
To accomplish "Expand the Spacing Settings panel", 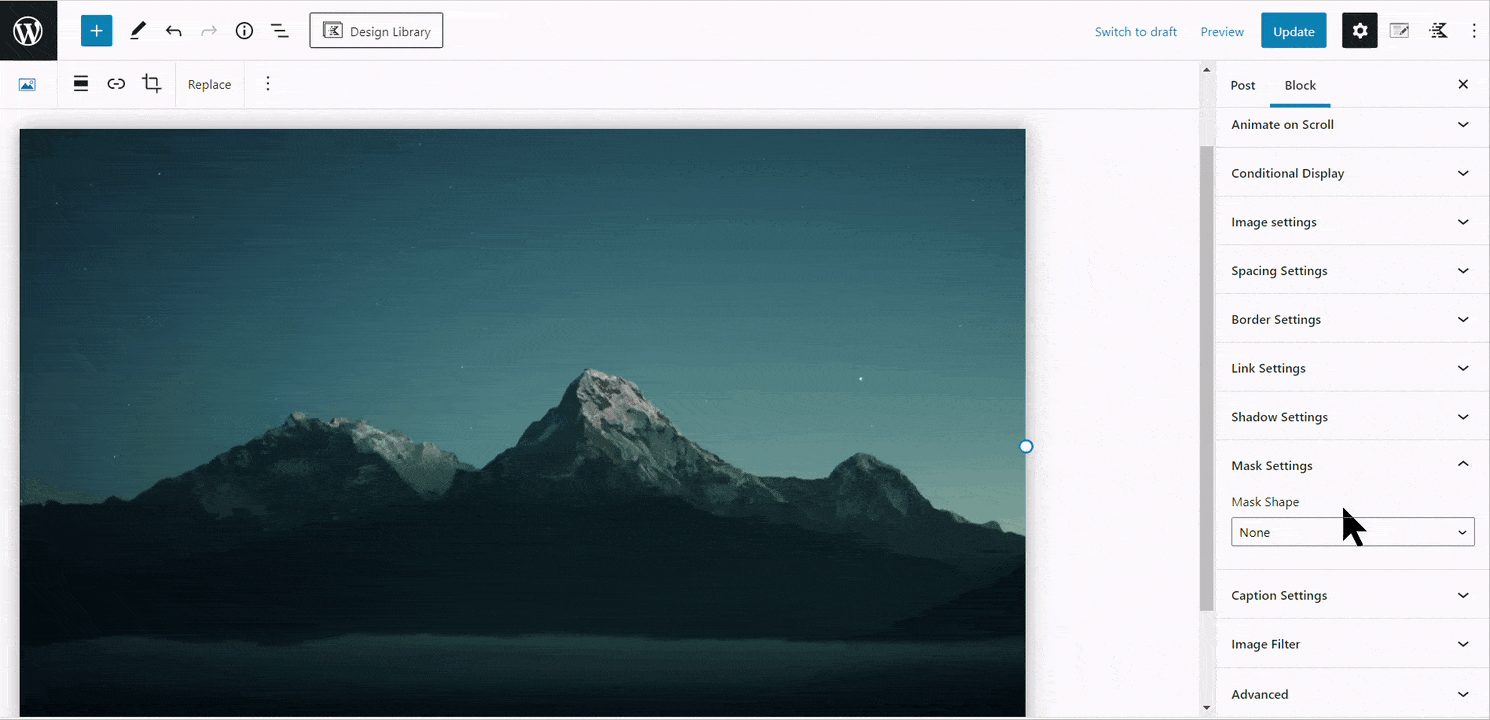I will coord(1352,271).
